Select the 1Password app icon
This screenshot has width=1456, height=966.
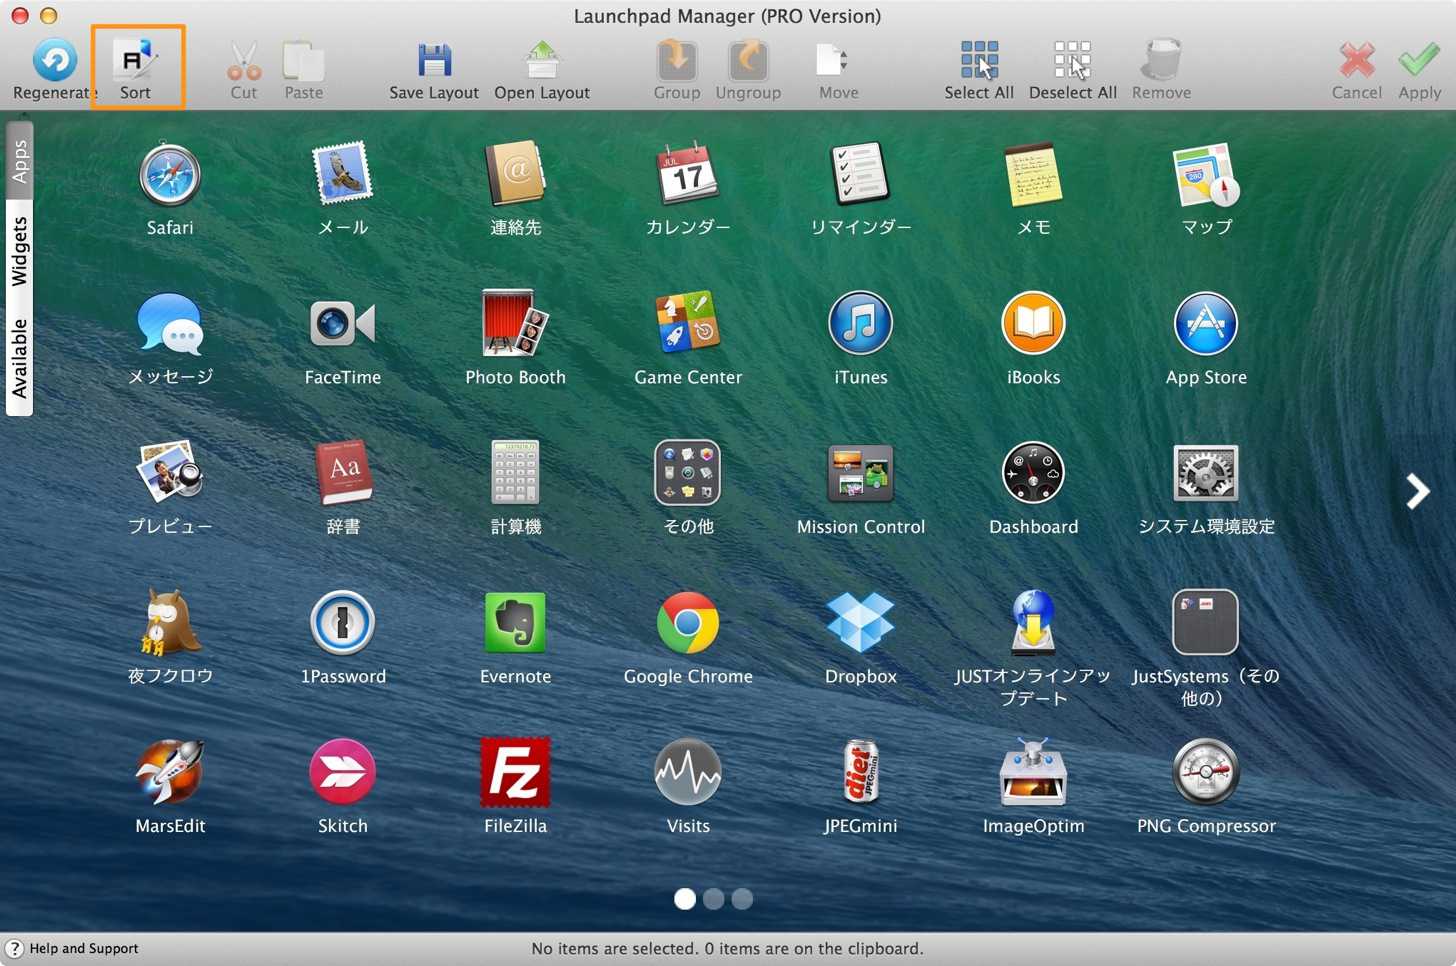[x=343, y=622]
